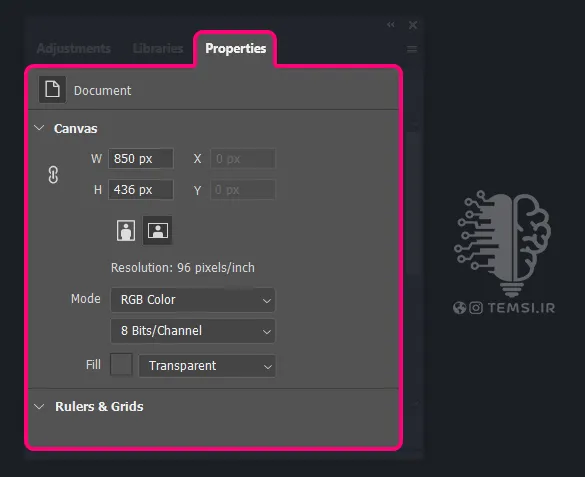Collapse panels with the double-arrow icon

[391, 25]
